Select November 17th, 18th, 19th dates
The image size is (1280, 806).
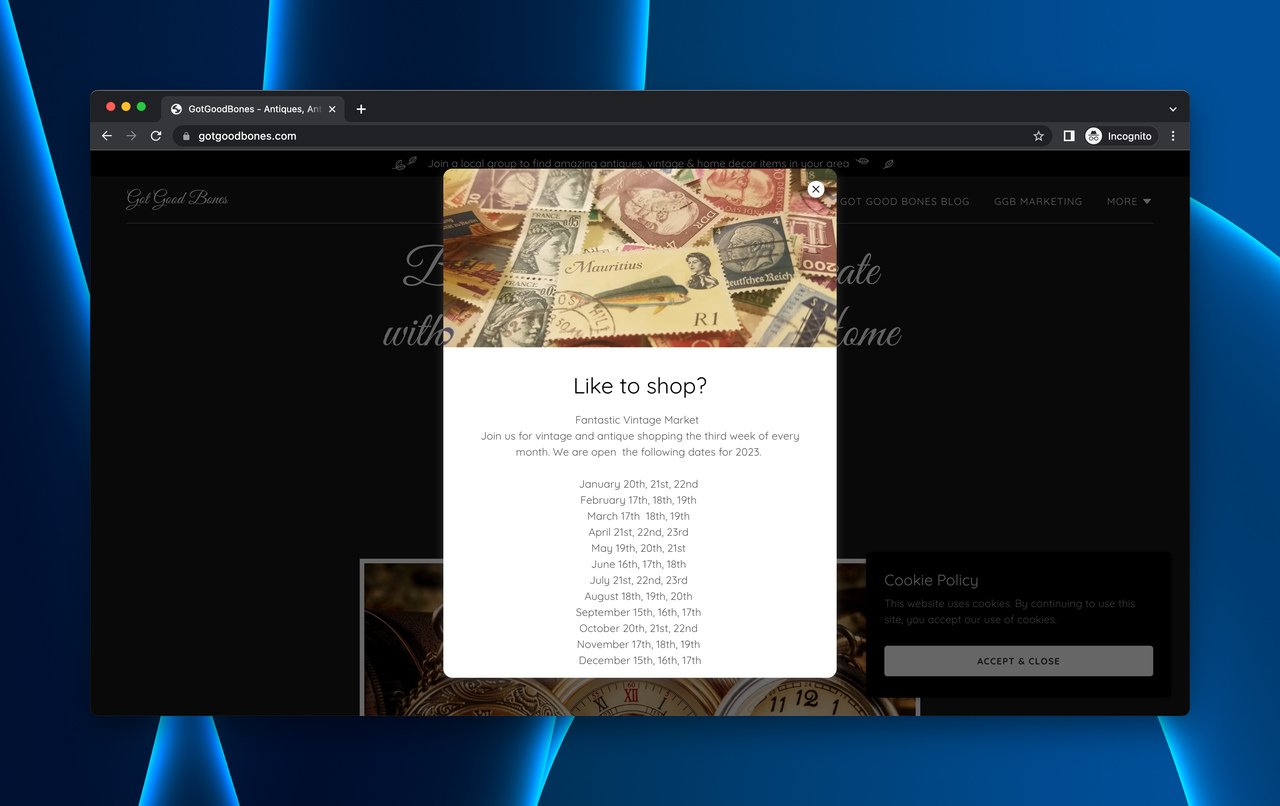(638, 644)
